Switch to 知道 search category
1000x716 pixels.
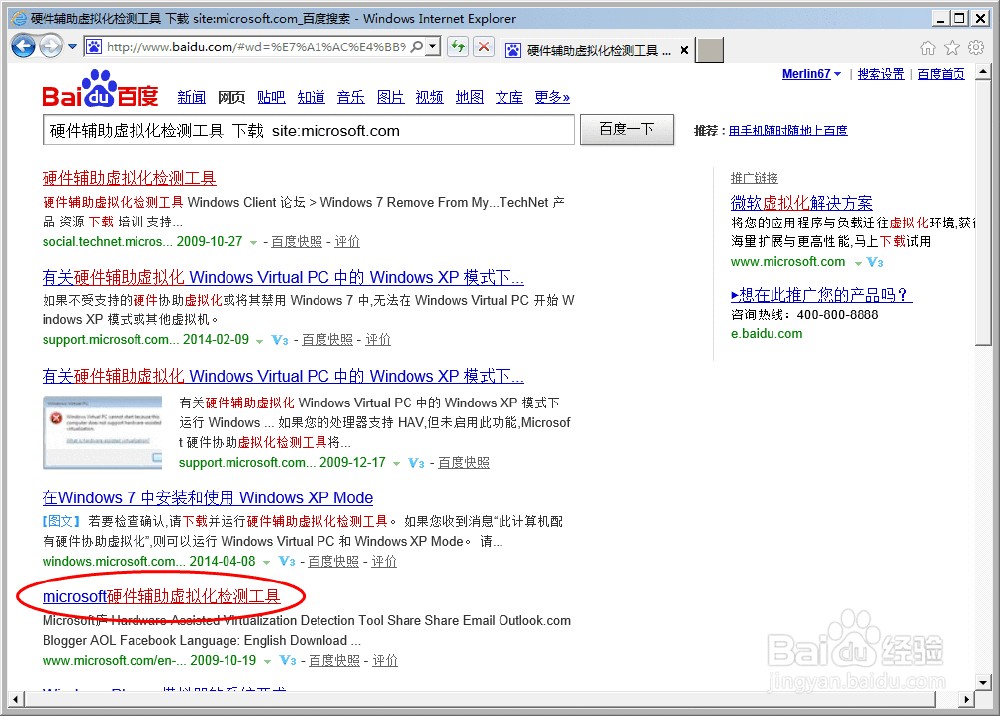point(311,97)
